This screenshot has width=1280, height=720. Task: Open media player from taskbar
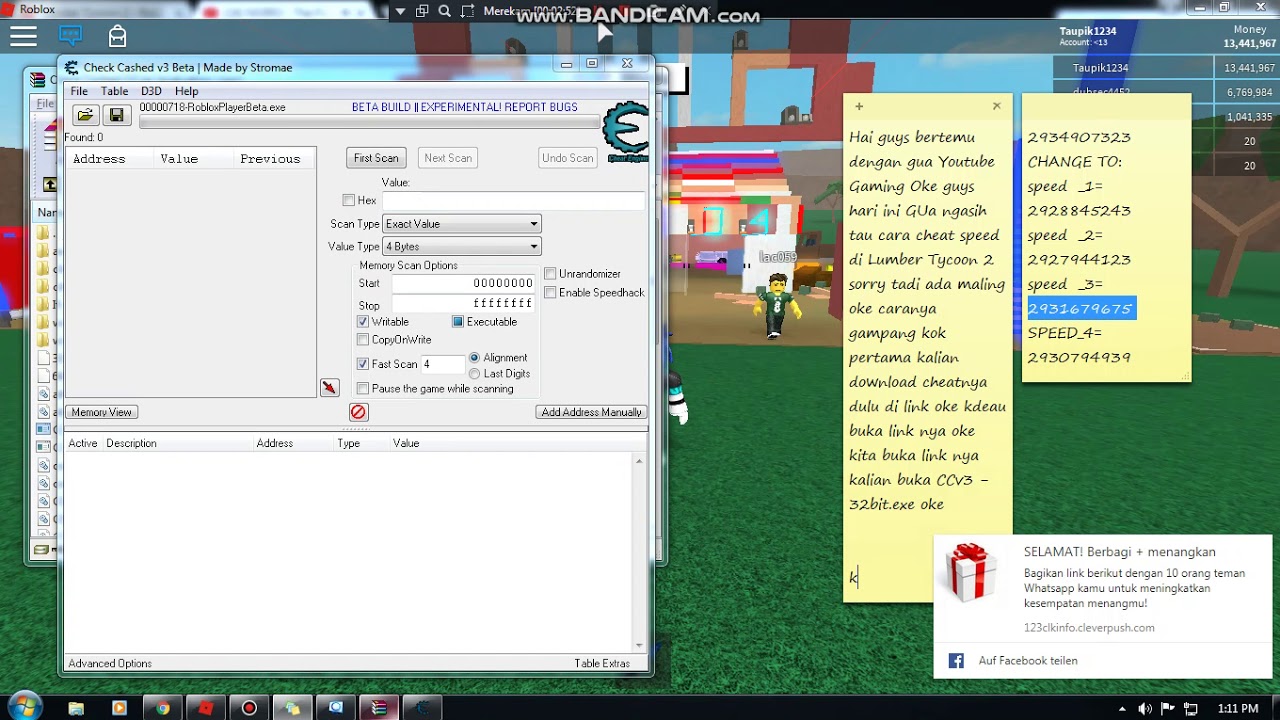coord(119,708)
